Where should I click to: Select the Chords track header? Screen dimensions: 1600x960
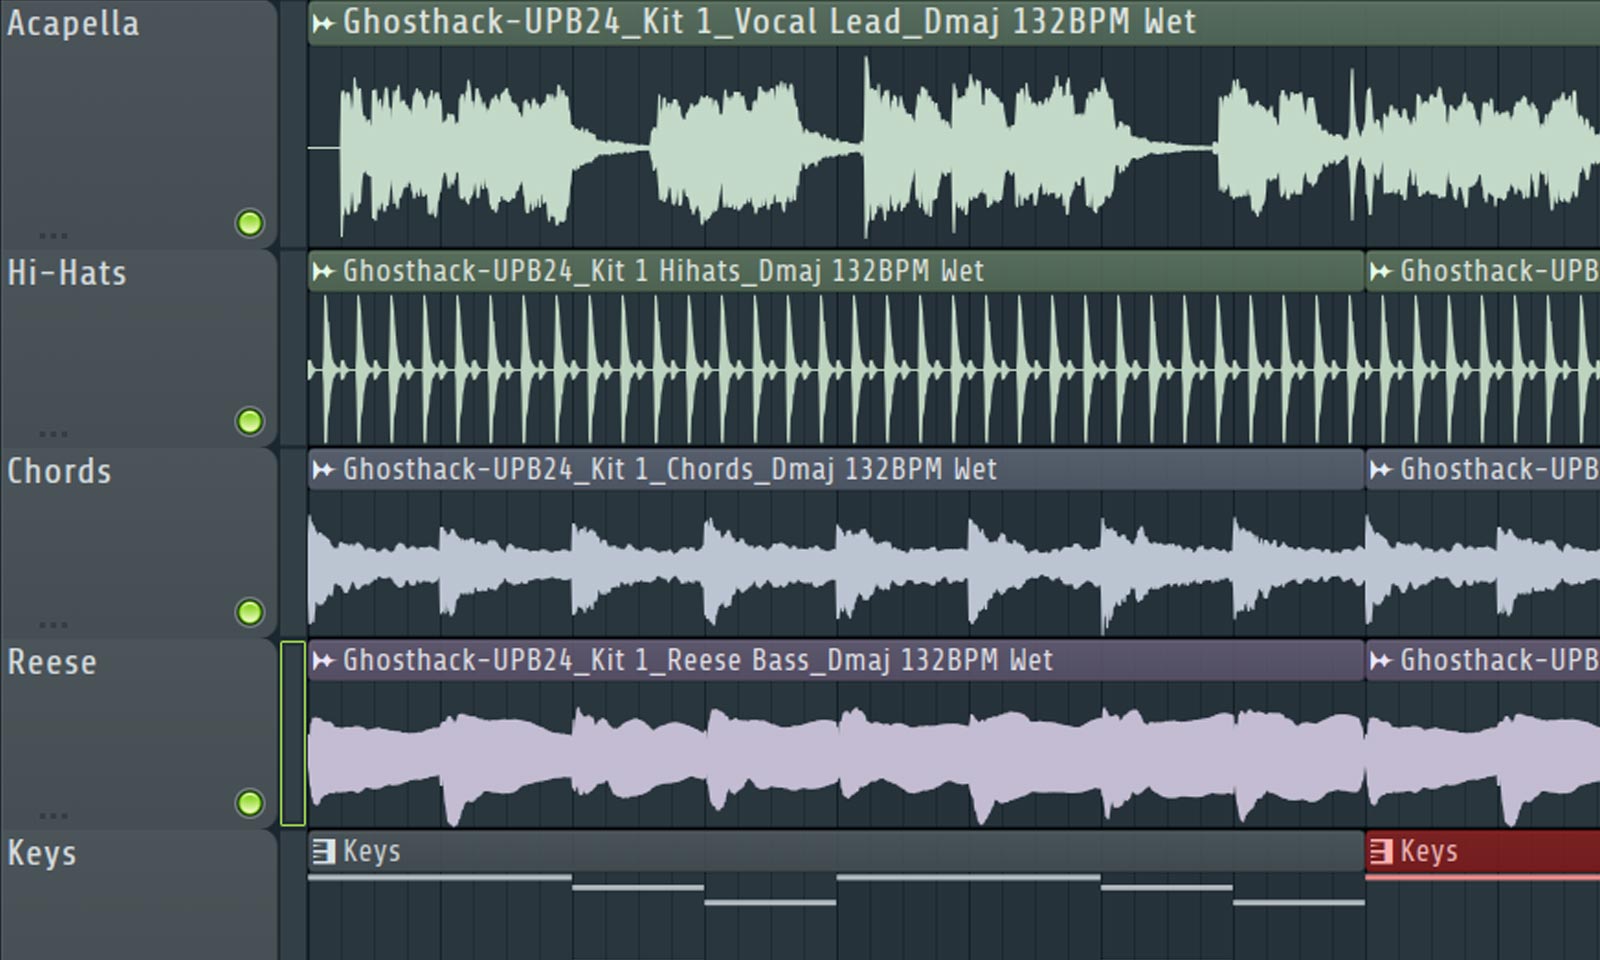pos(138,543)
